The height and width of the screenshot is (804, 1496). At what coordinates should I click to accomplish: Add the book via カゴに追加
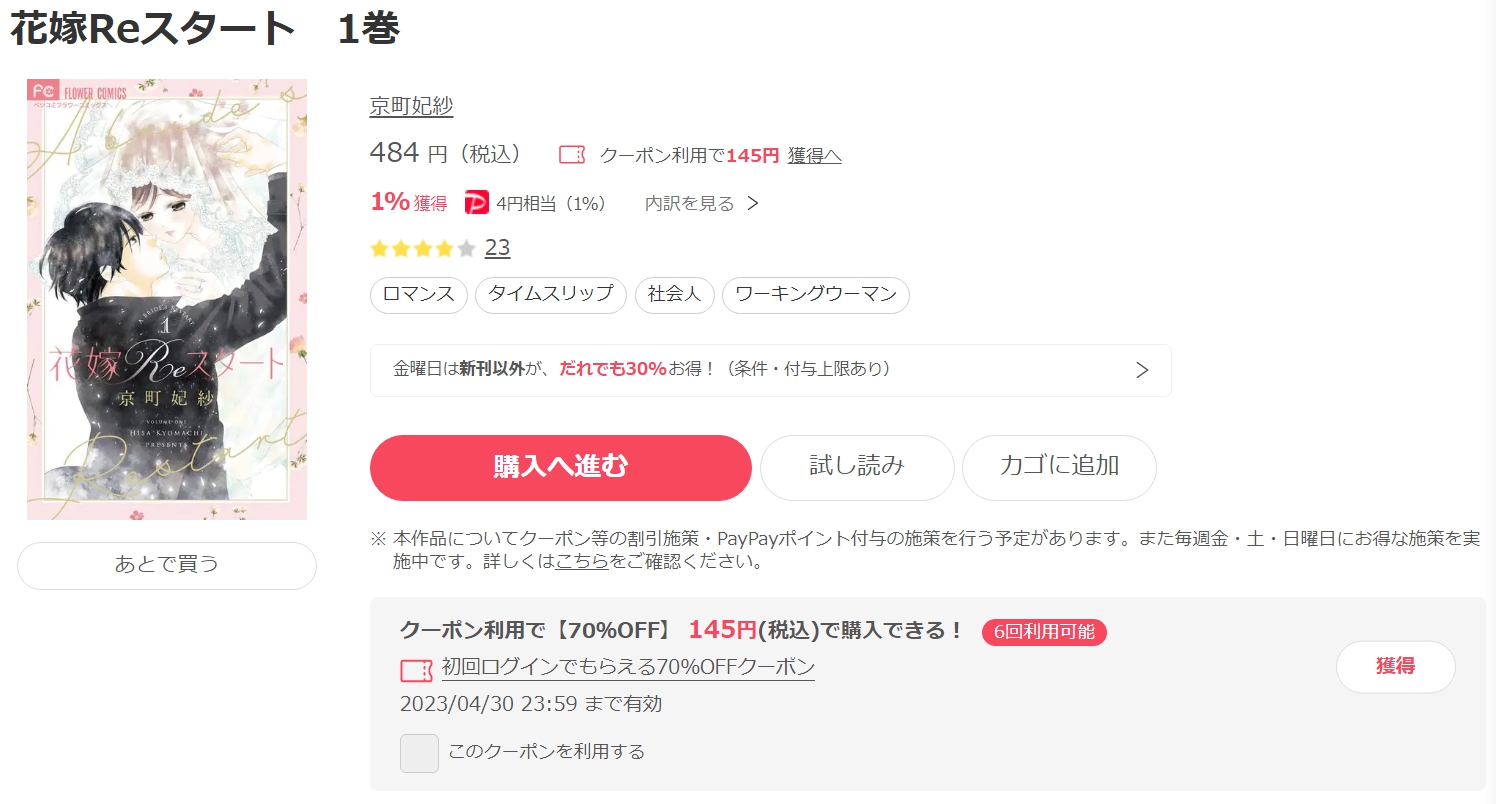(x=1059, y=467)
